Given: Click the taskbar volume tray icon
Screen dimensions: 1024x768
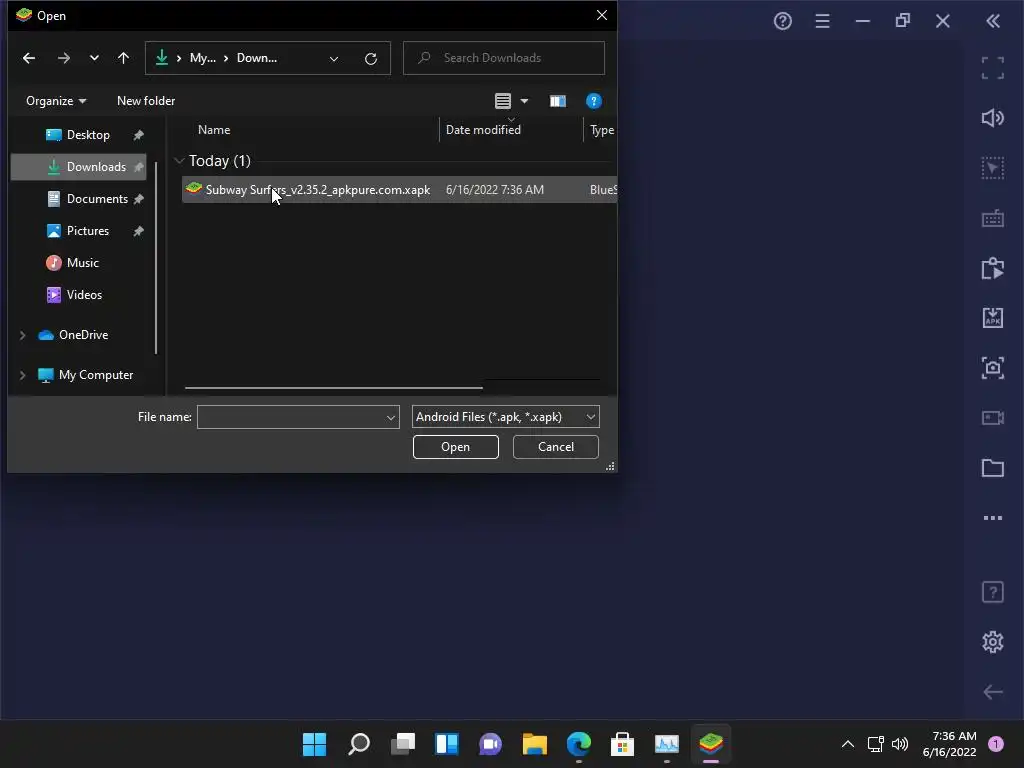Looking at the screenshot, I should coord(899,744).
